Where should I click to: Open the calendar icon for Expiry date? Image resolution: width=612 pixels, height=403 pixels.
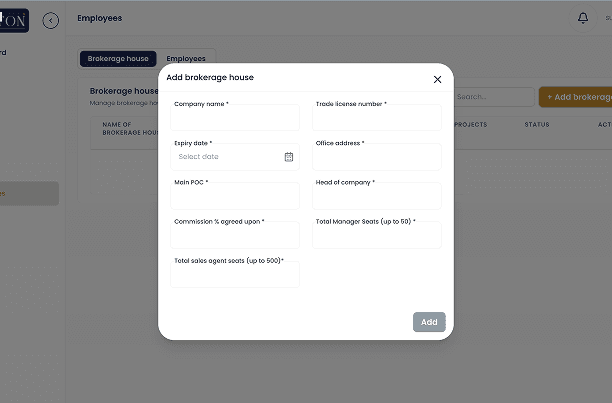[289, 157]
